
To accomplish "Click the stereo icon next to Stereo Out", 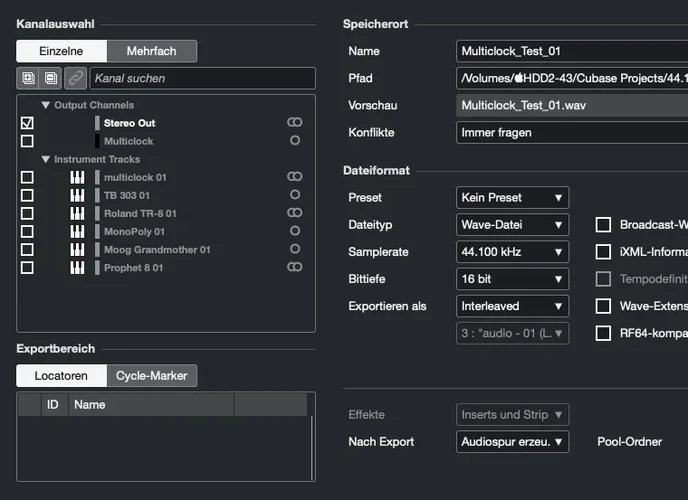I will point(294,122).
